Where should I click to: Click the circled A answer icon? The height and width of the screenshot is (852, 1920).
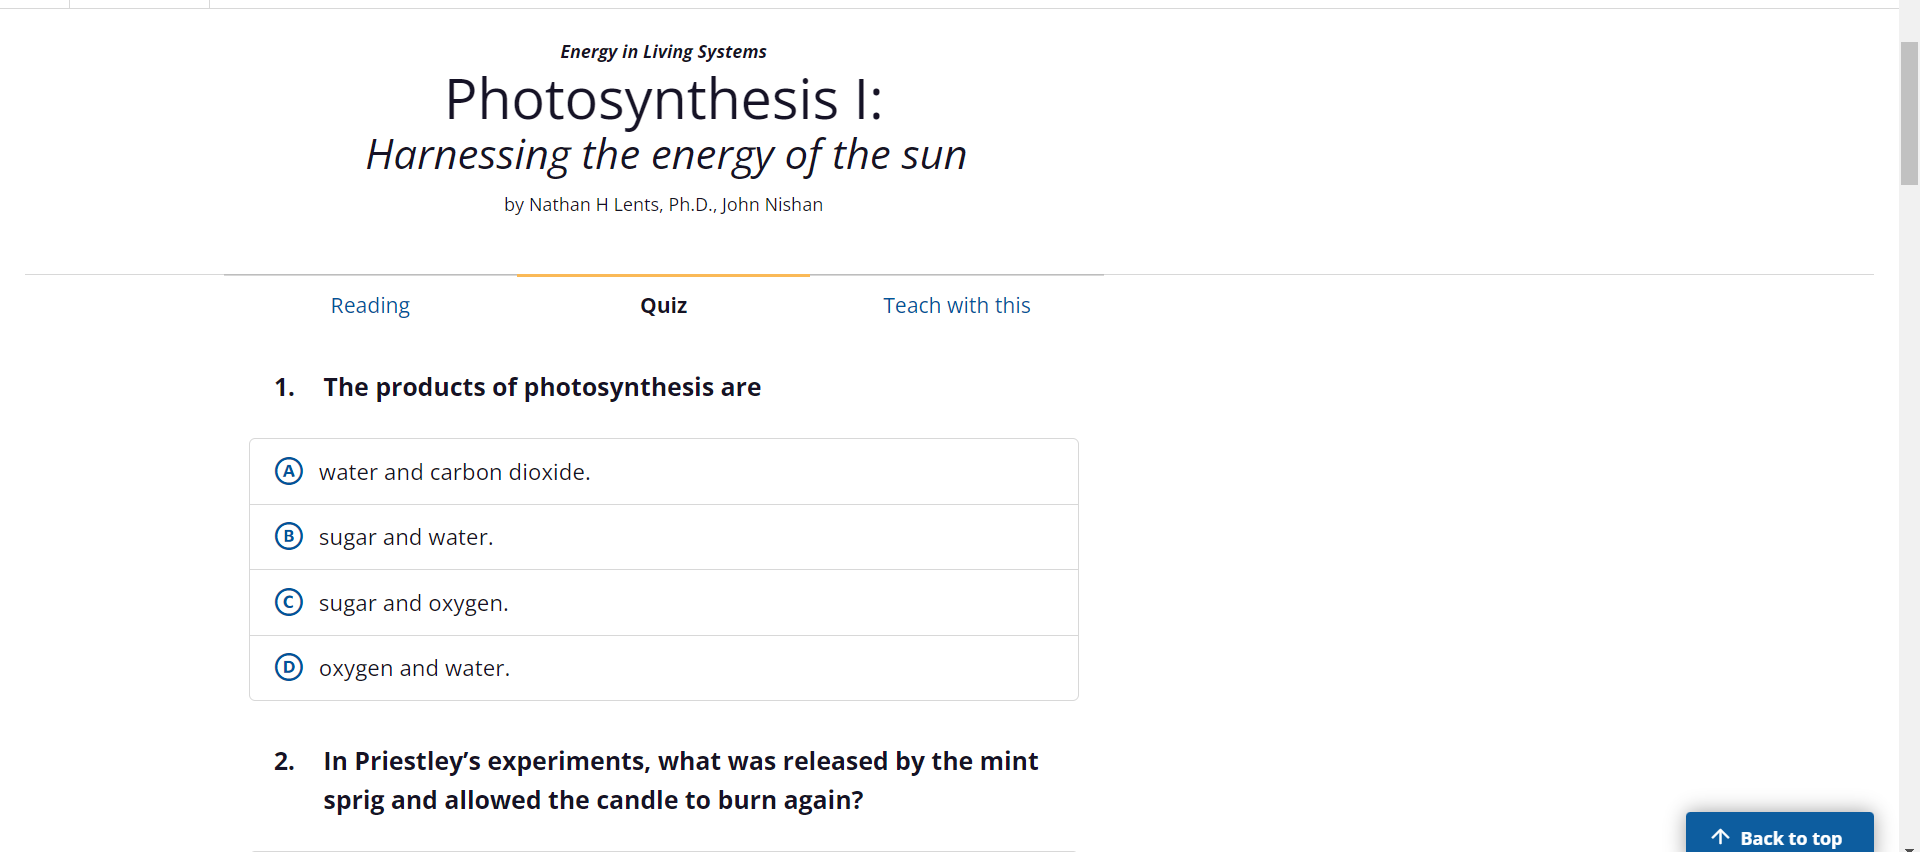(x=288, y=471)
